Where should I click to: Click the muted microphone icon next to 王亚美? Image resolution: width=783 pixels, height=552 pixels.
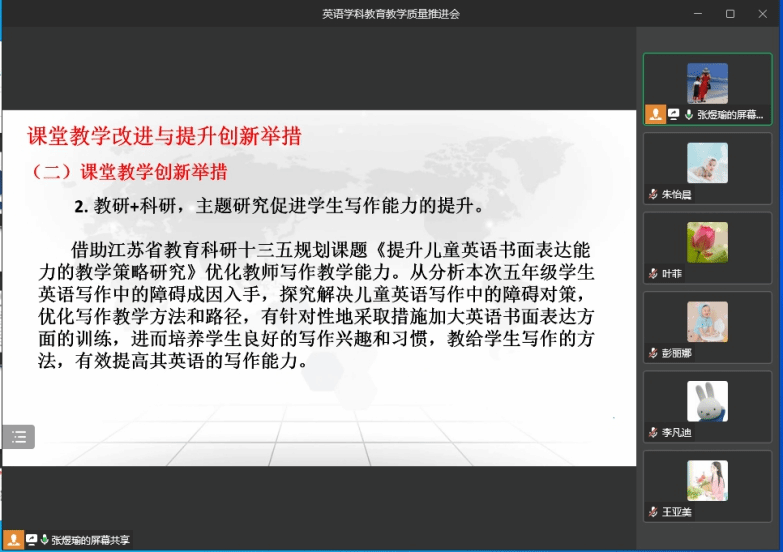[653, 512]
